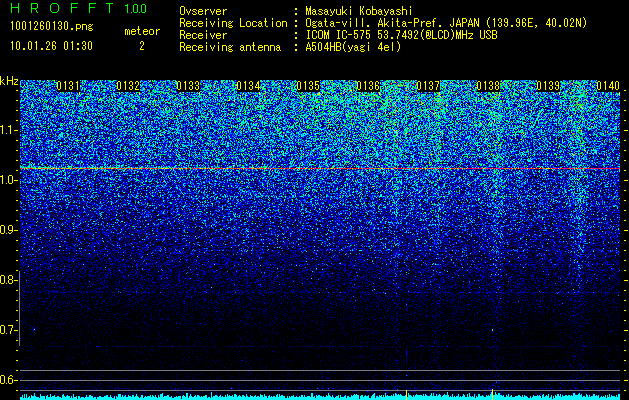Click the meteor count label
629x400 pixels.
click(x=142, y=31)
